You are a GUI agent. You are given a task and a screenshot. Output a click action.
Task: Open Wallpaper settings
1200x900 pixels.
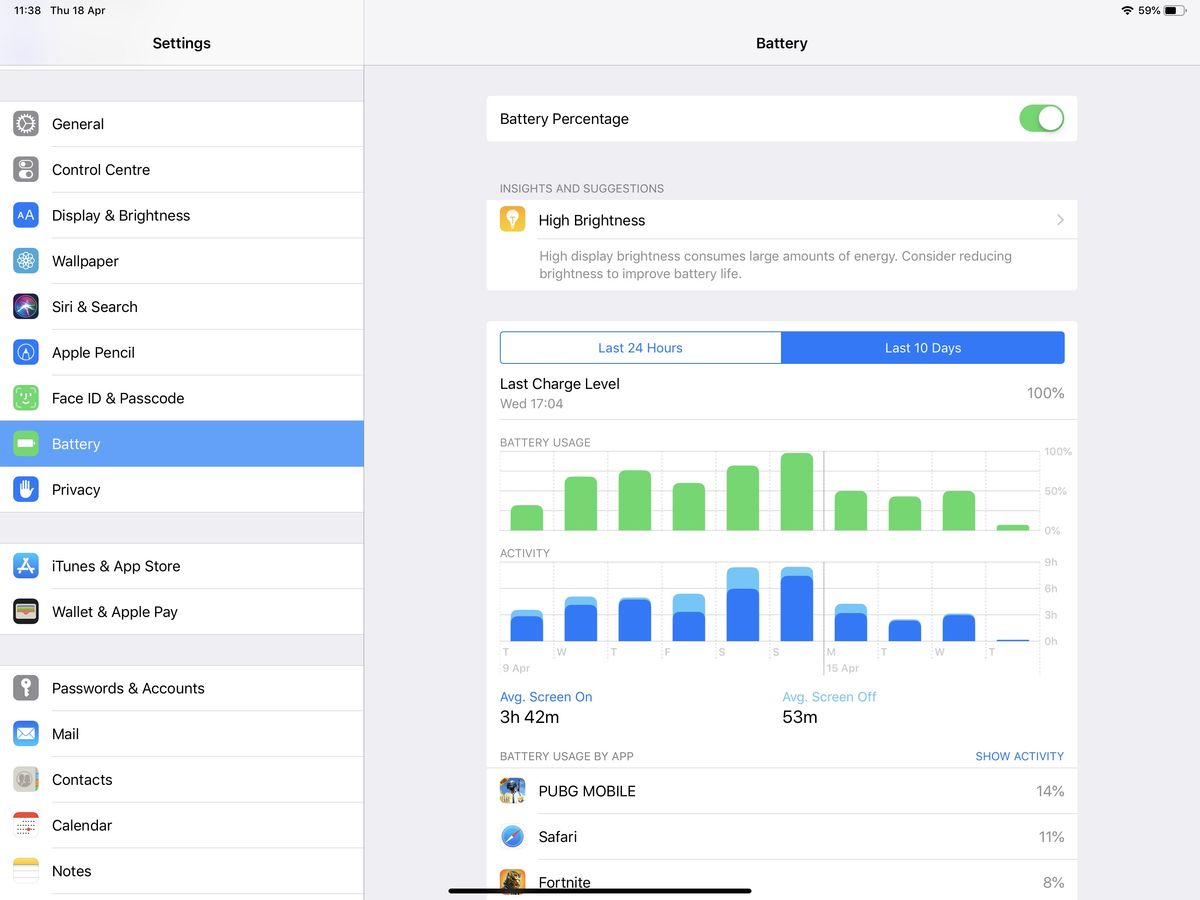[85, 261]
